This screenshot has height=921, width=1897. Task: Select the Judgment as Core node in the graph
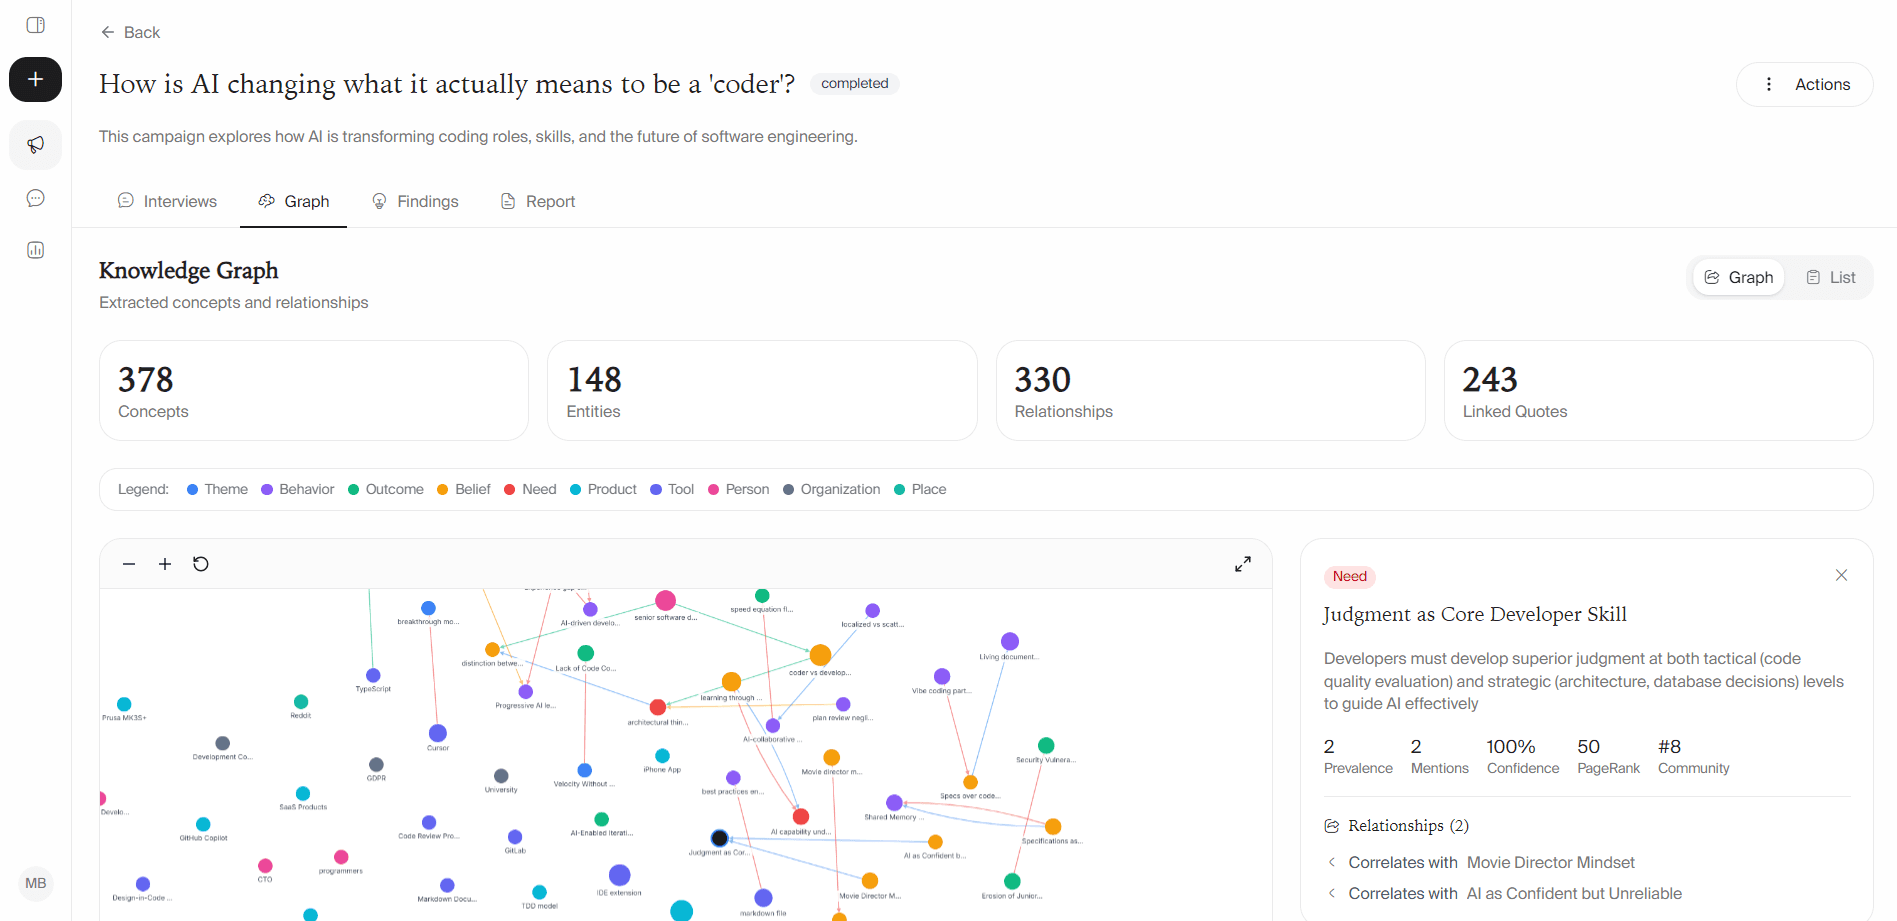(719, 838)
